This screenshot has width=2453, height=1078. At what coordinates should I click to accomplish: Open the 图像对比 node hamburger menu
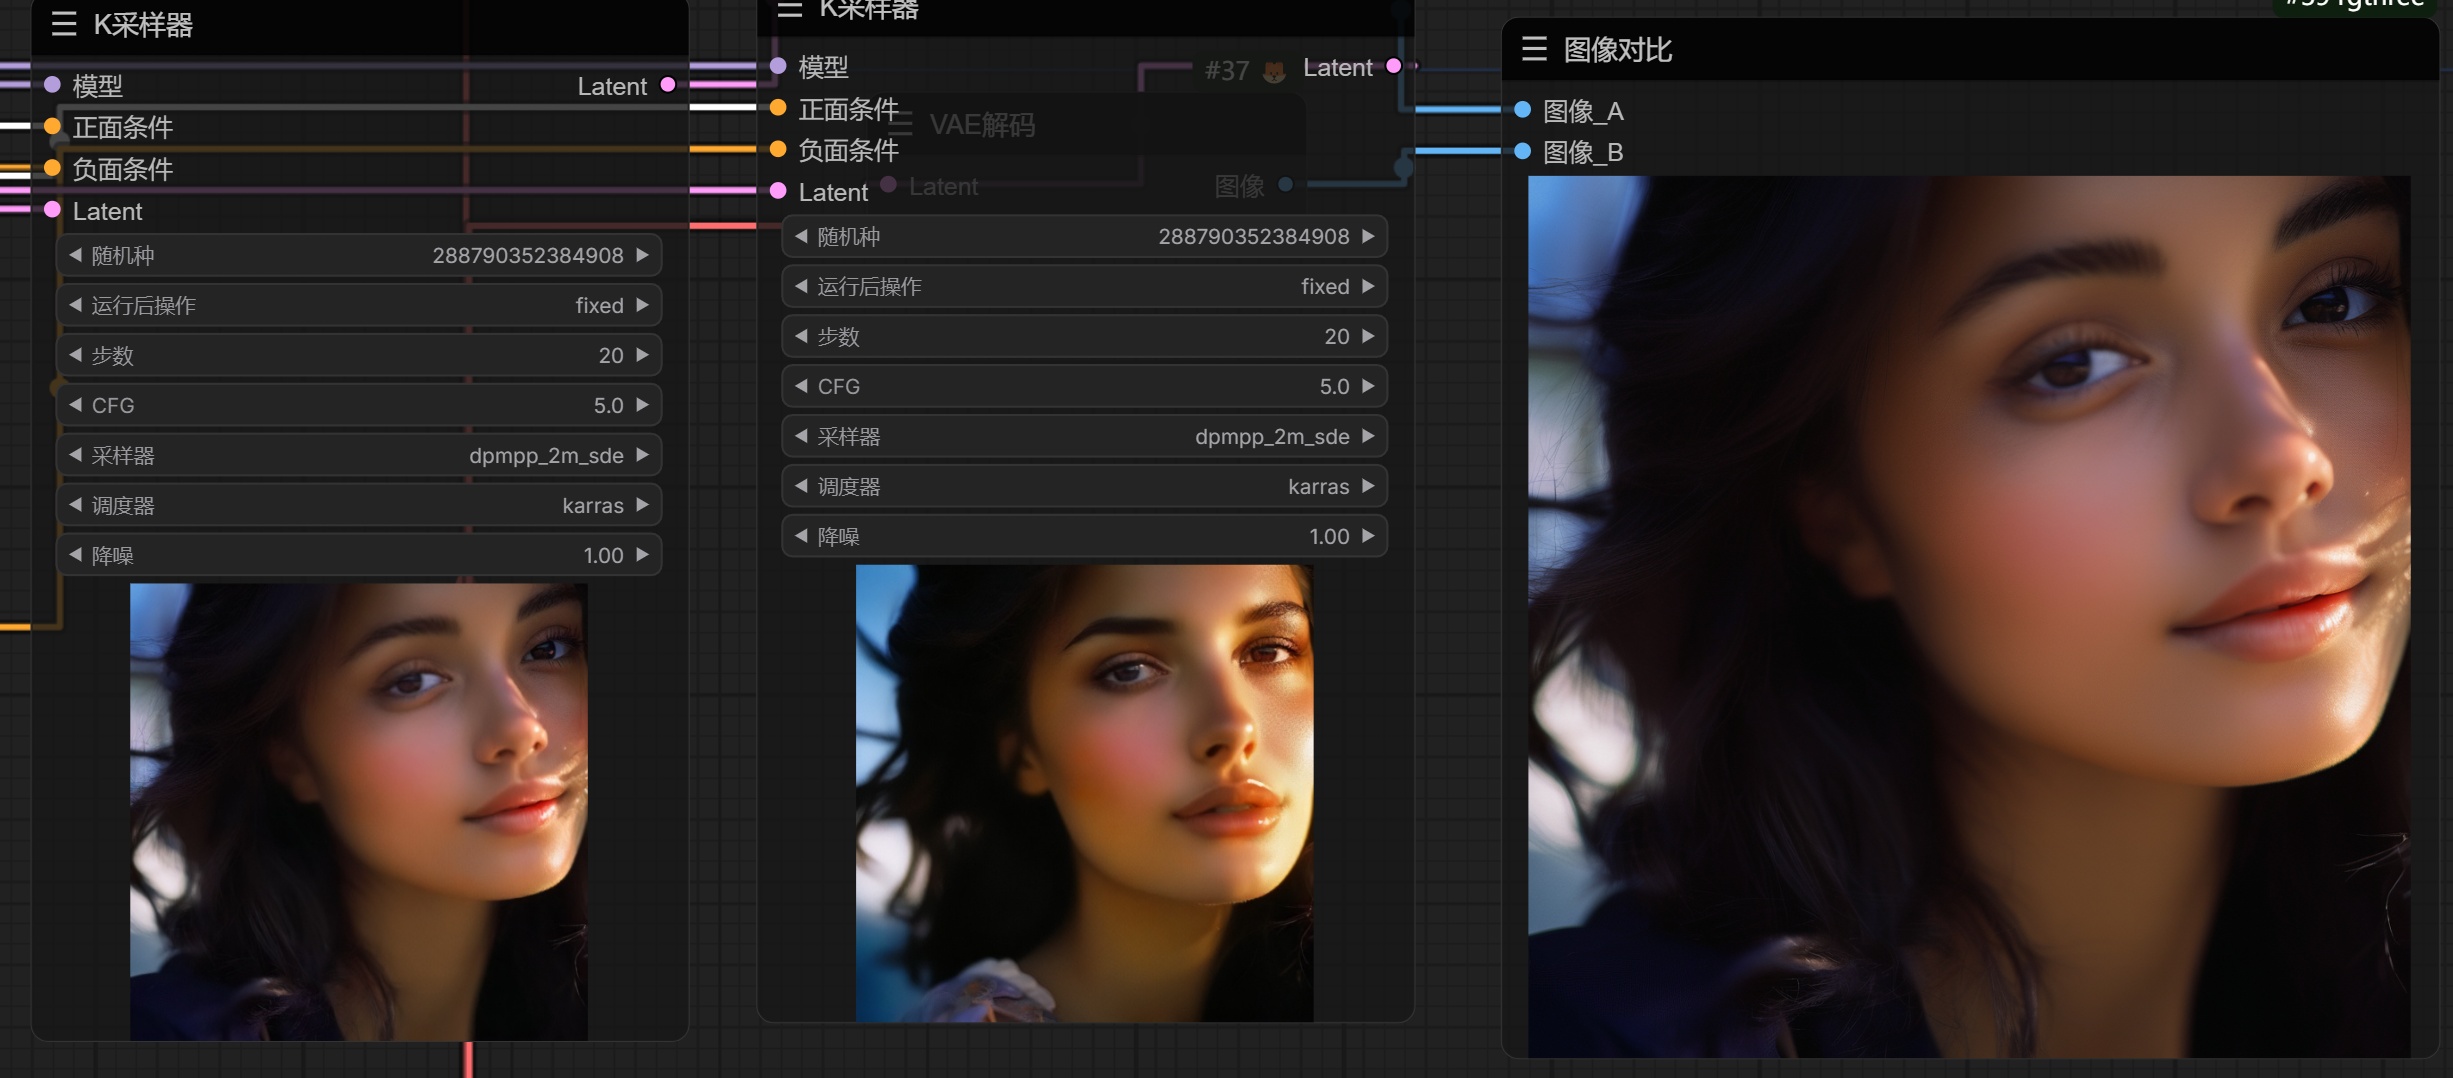point(1534,49)
